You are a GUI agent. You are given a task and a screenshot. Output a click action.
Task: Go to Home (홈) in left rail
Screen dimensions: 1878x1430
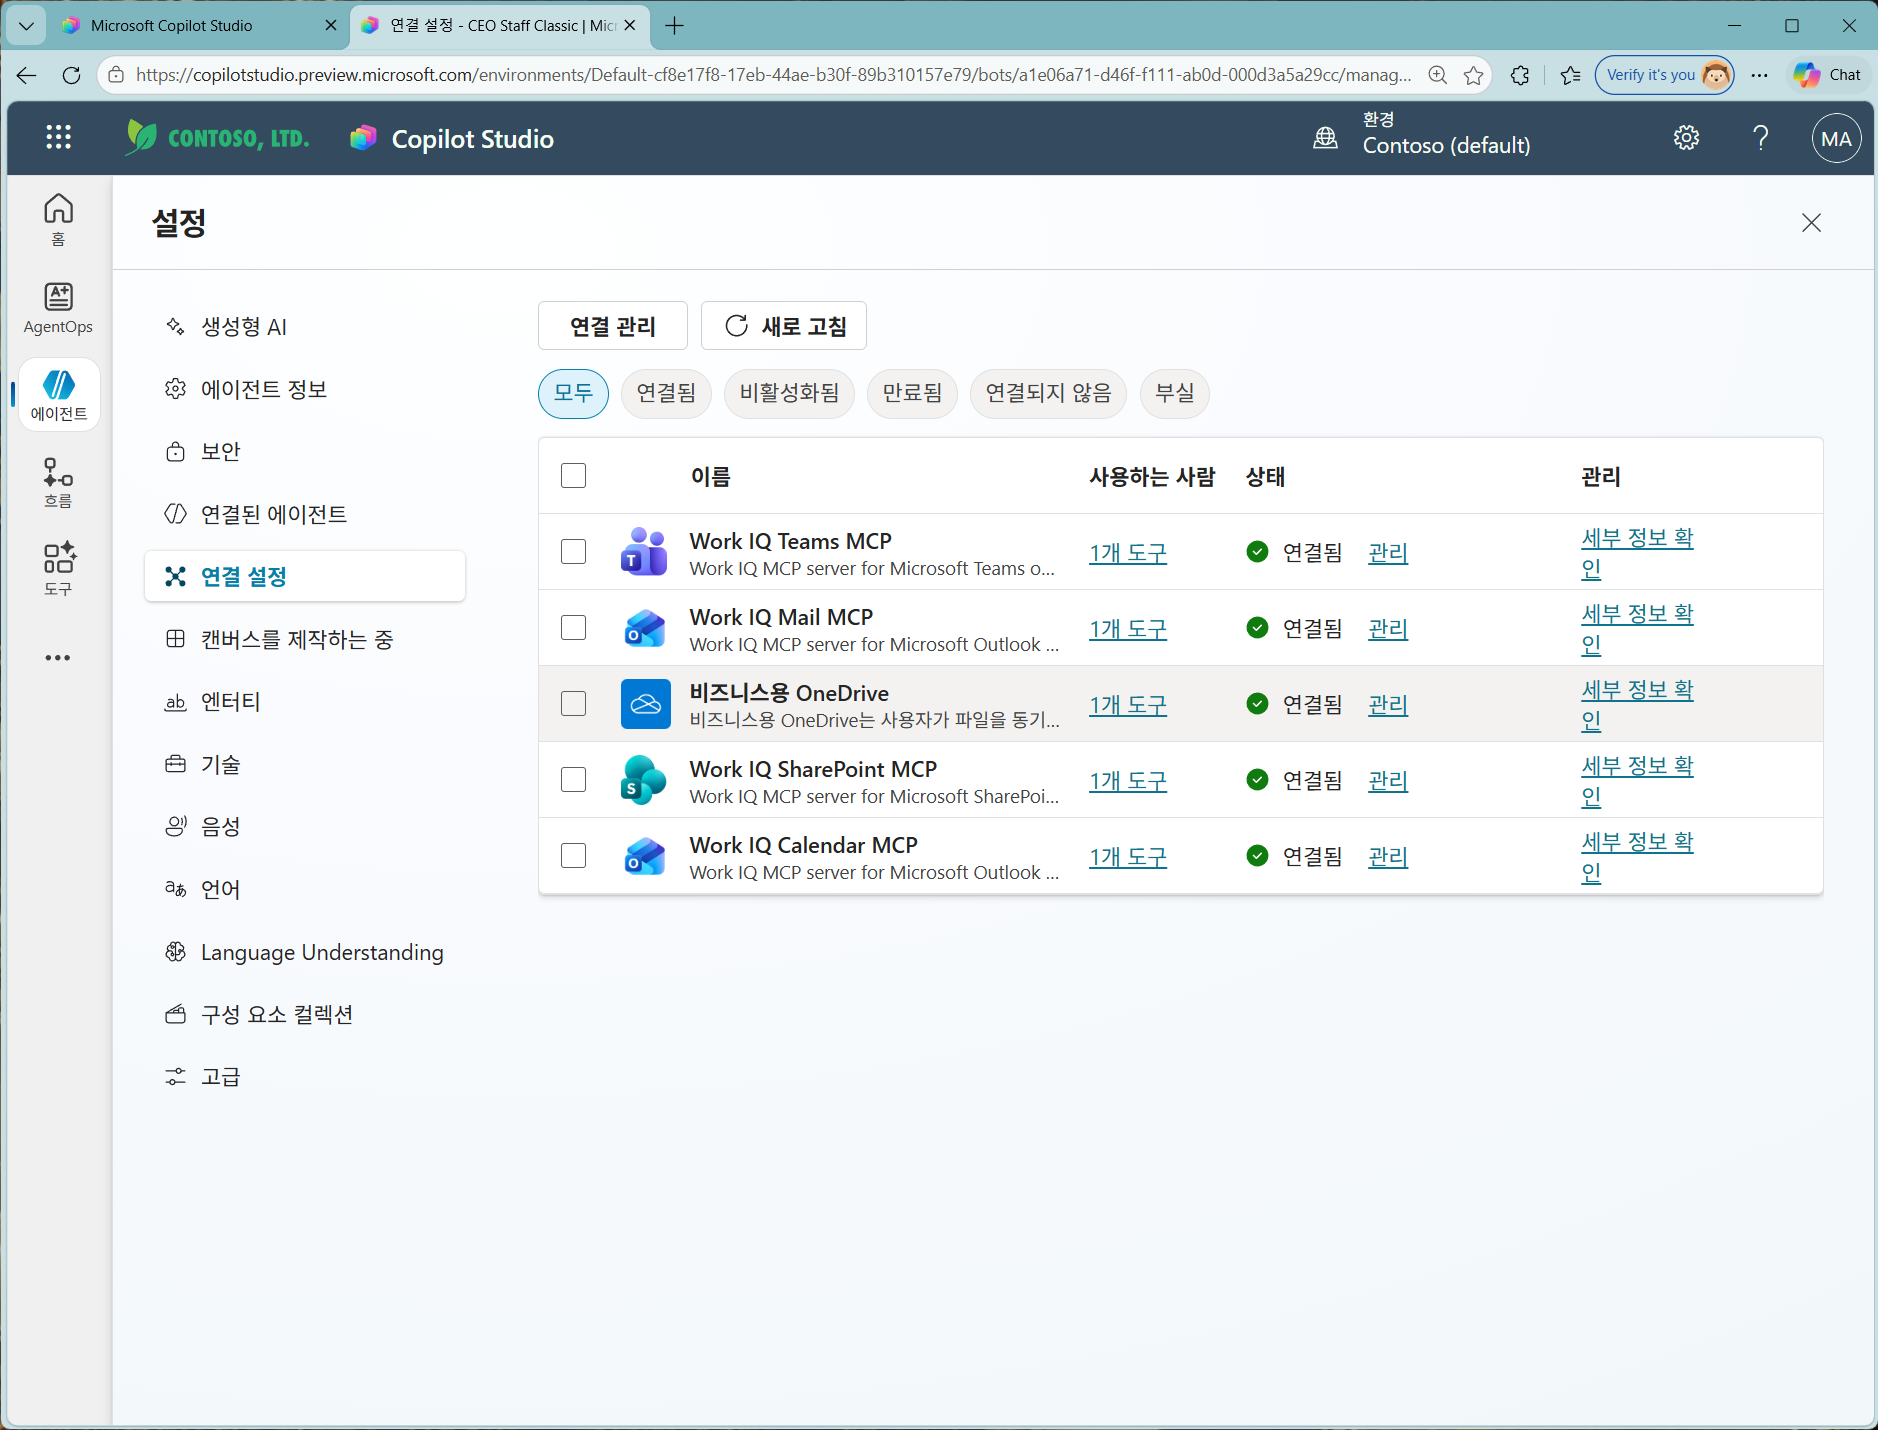click(x=58, y=219)
